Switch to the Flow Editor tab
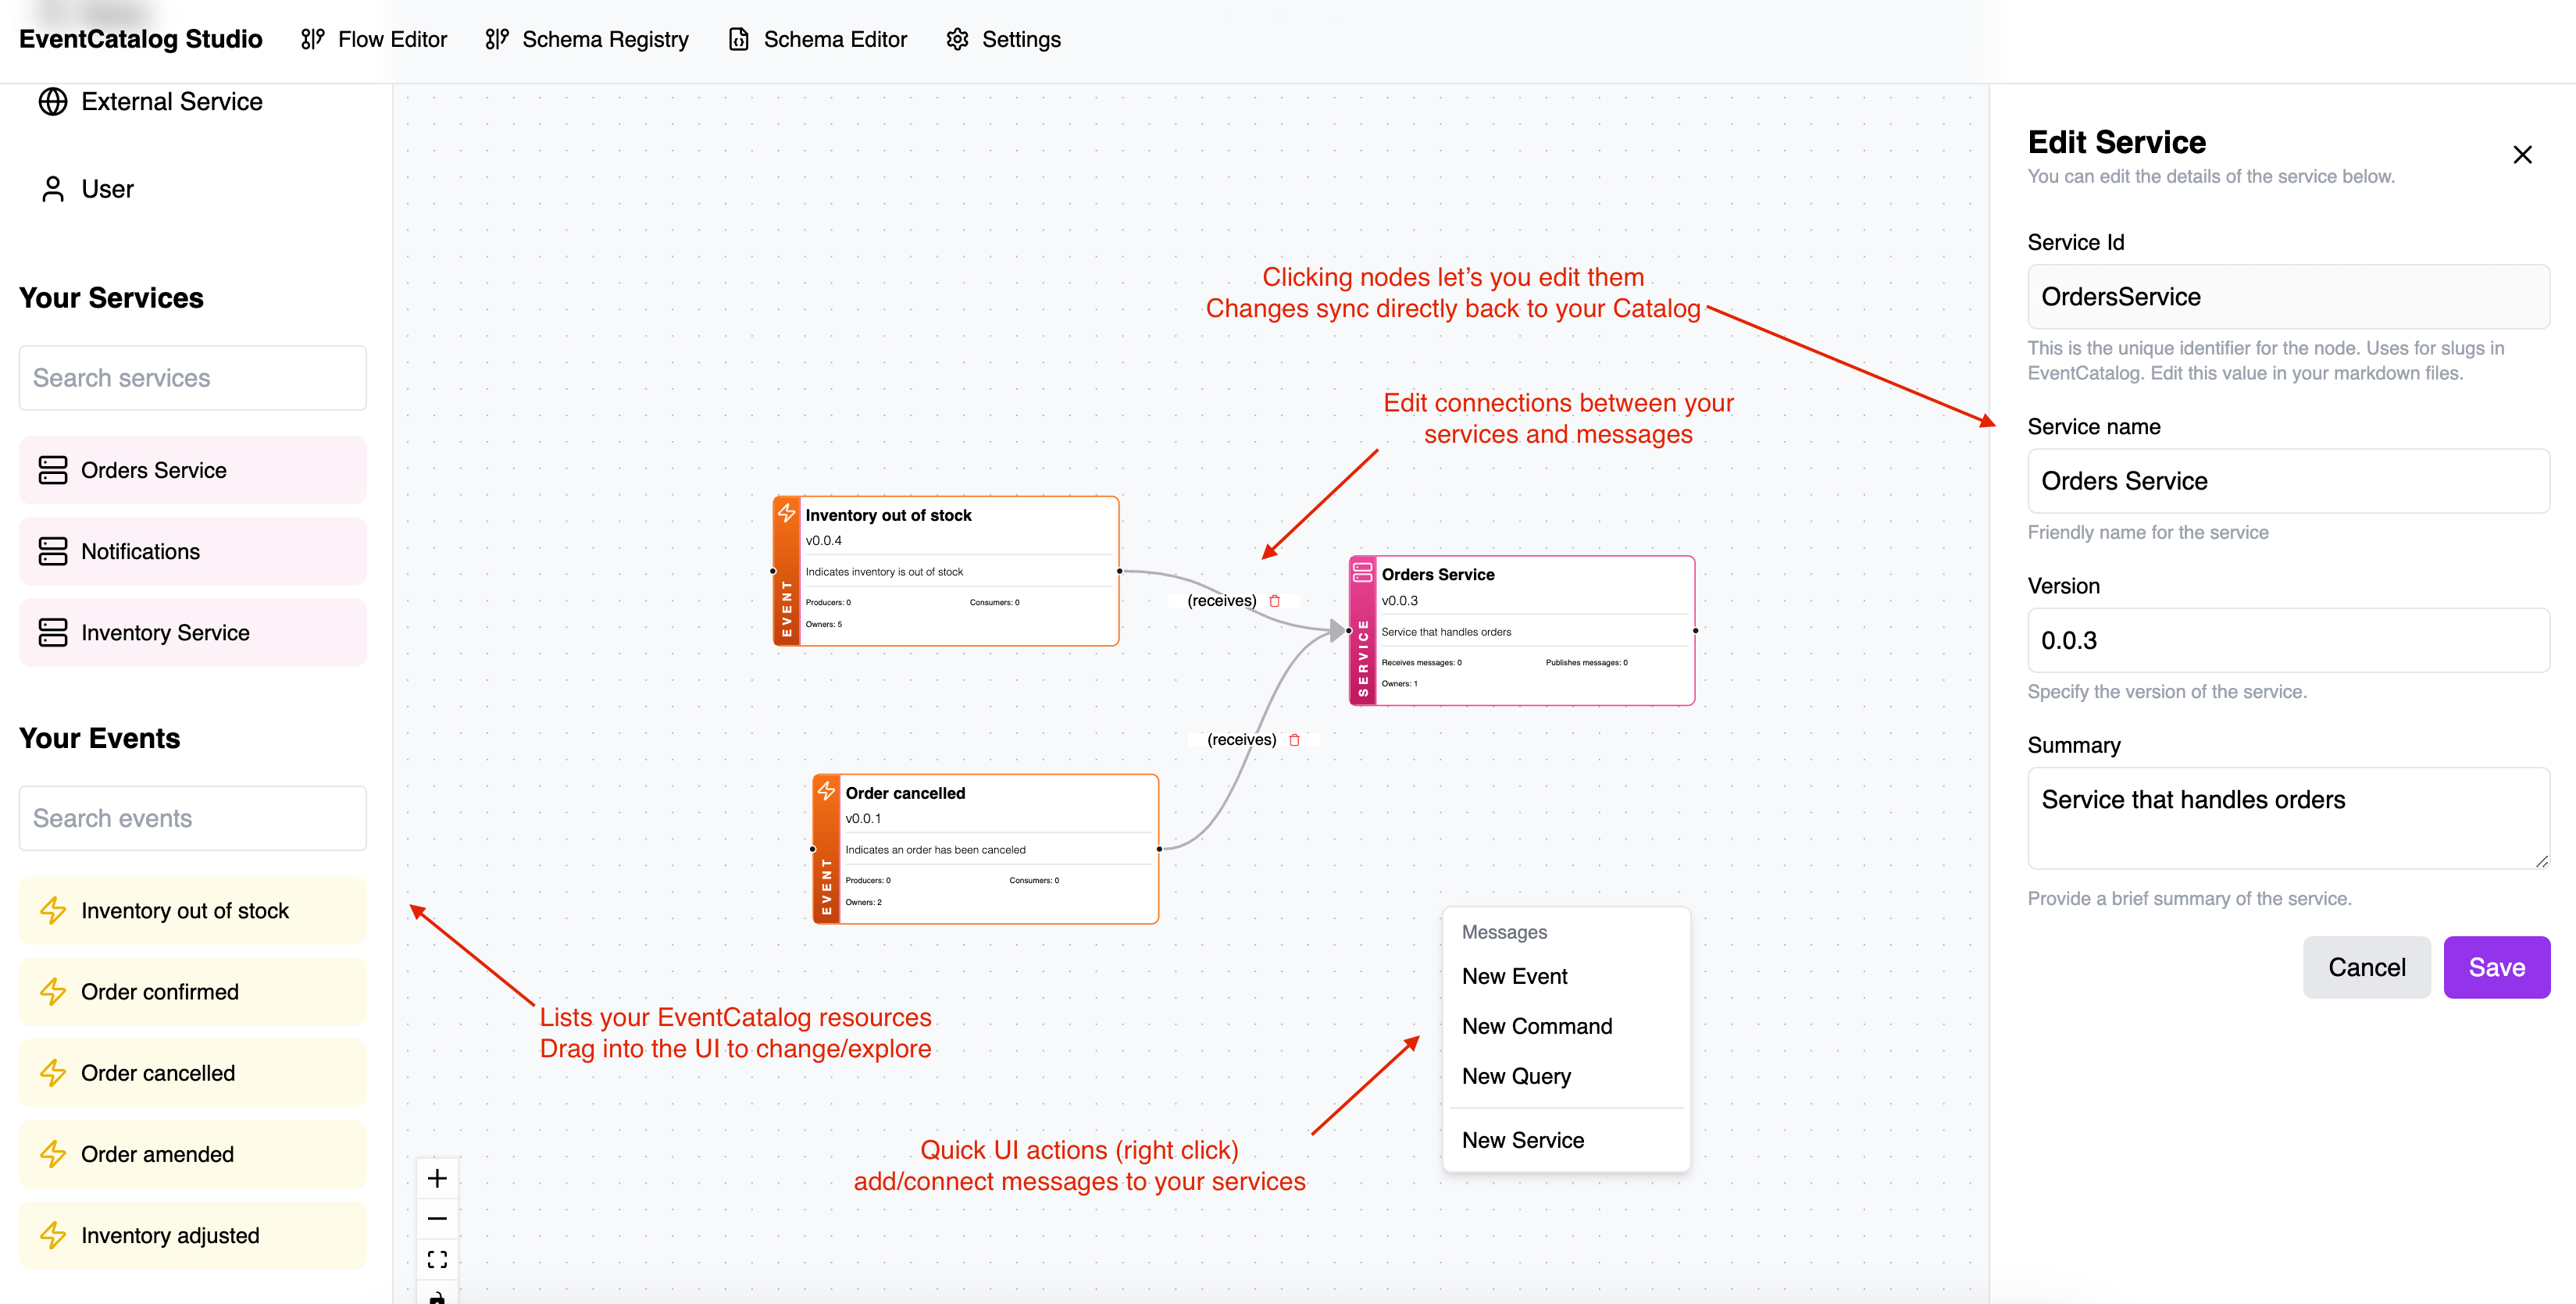Viewport: 2576px width, 1304px height. [x=372, y=39]
